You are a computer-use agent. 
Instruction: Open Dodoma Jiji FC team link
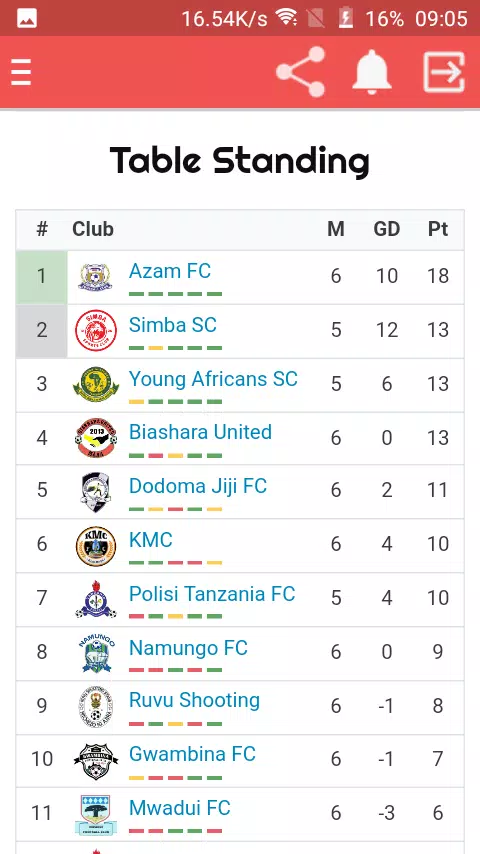tap(198, 486)
